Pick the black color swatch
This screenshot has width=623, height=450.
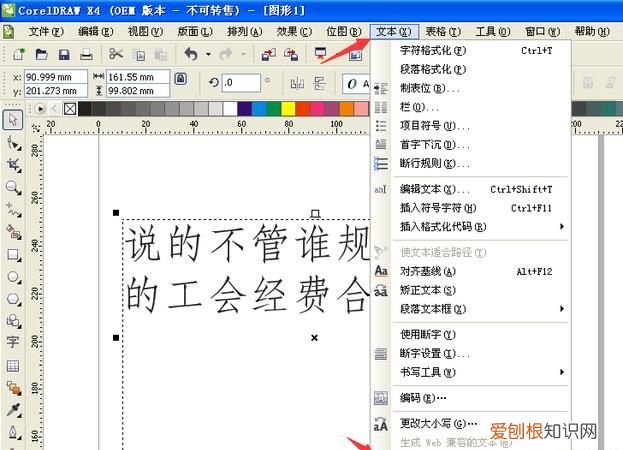85,108
